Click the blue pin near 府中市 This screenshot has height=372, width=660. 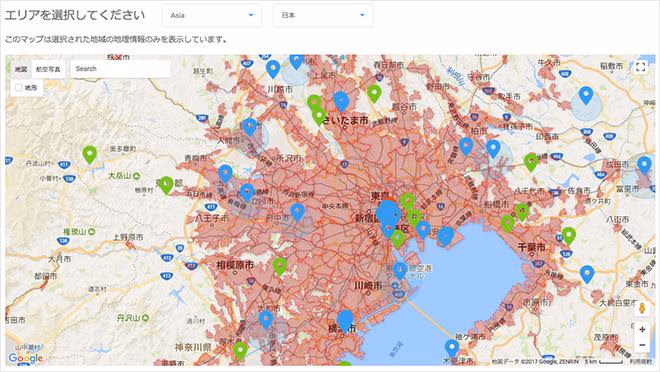tap(298, 213)
